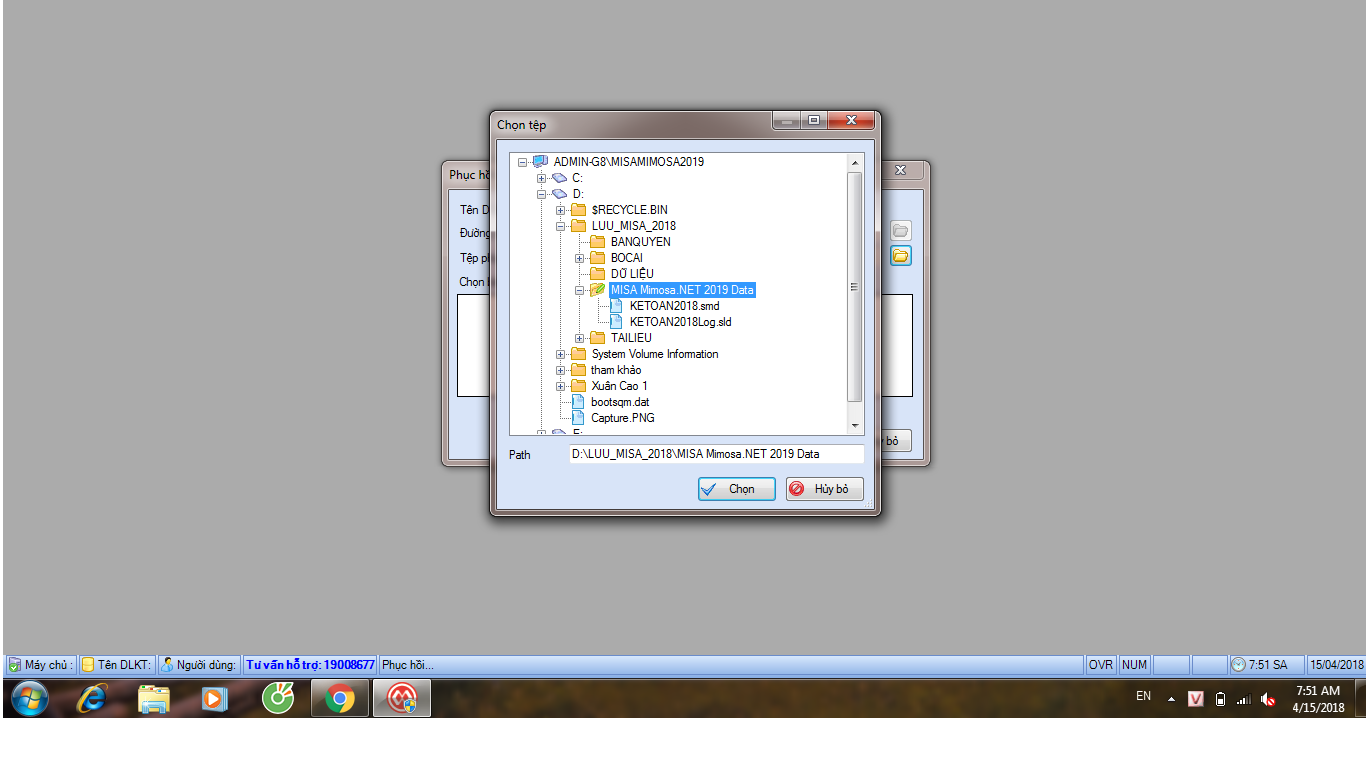The width and height of the screenshot is (1366, 768).
Task: Confirm selection with the Chọn button
Action: point(736,489)
